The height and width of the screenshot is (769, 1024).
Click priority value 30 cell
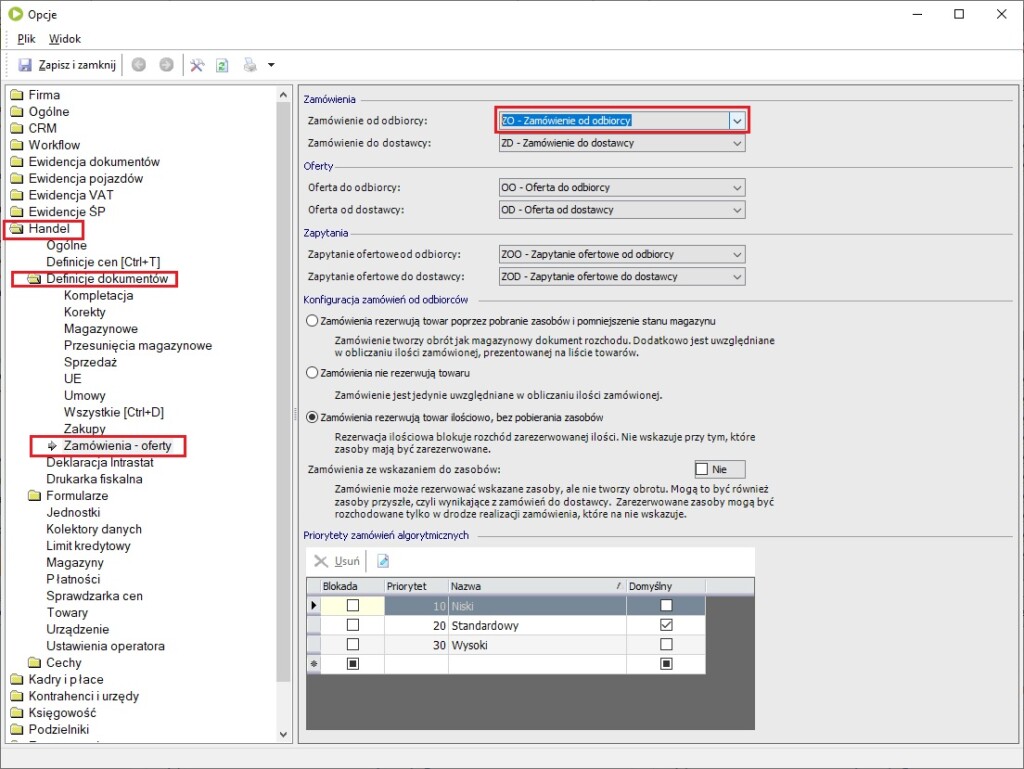click(416, 645)
